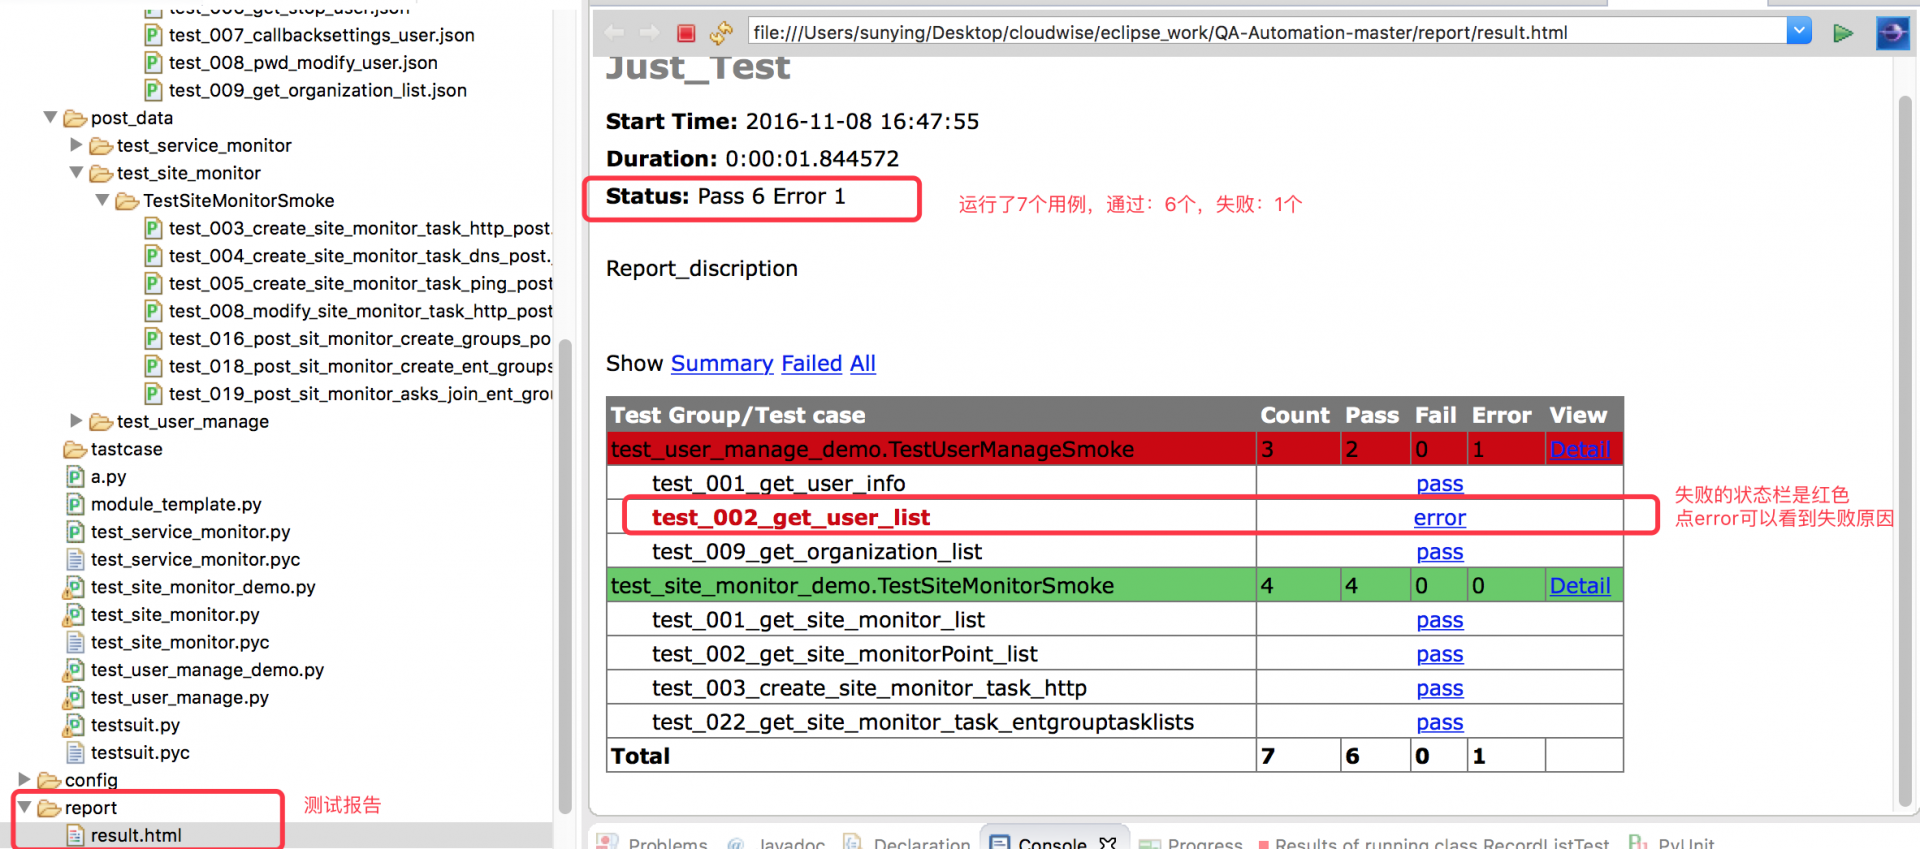Click Detail link for TestSiteMonitorSmoke row

pyautogui.click(x=1579, y=586)
